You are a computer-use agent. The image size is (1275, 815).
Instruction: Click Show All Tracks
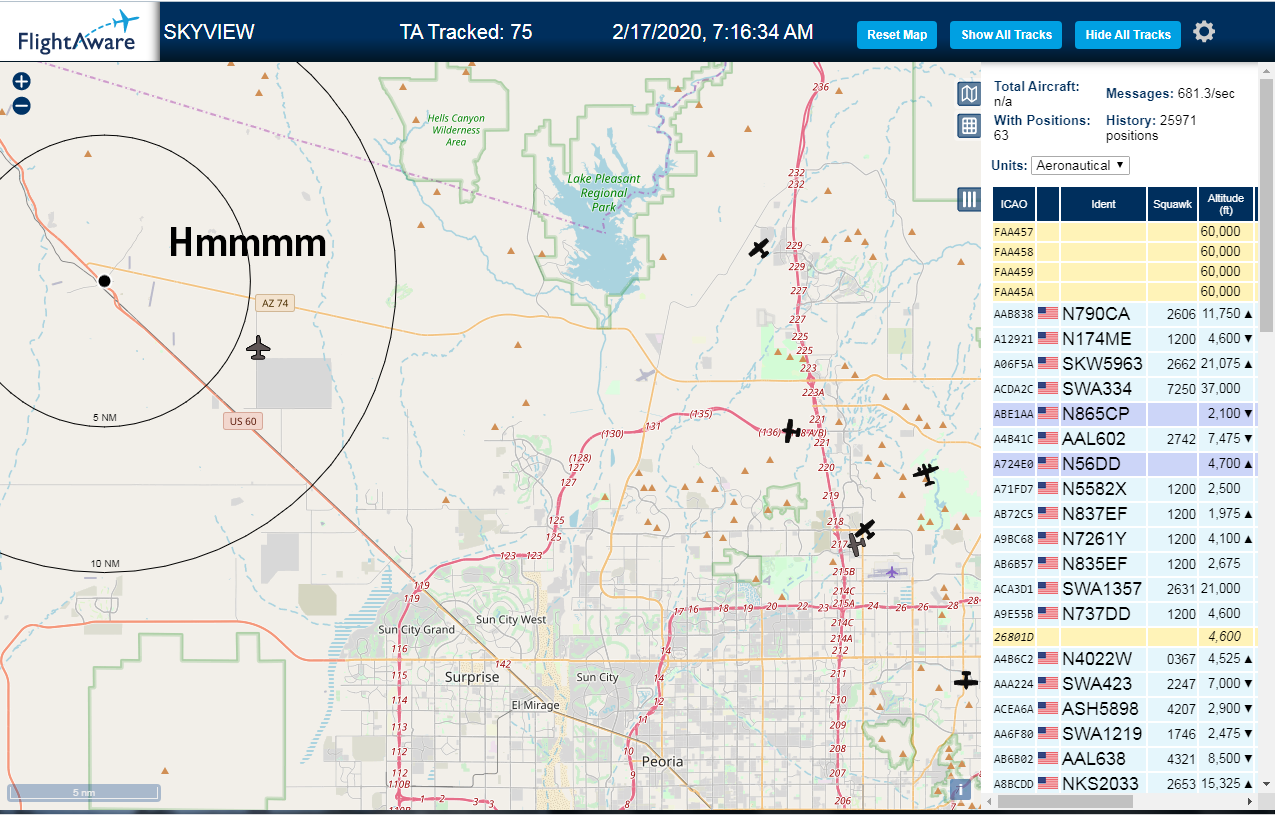pos(1007,34)
